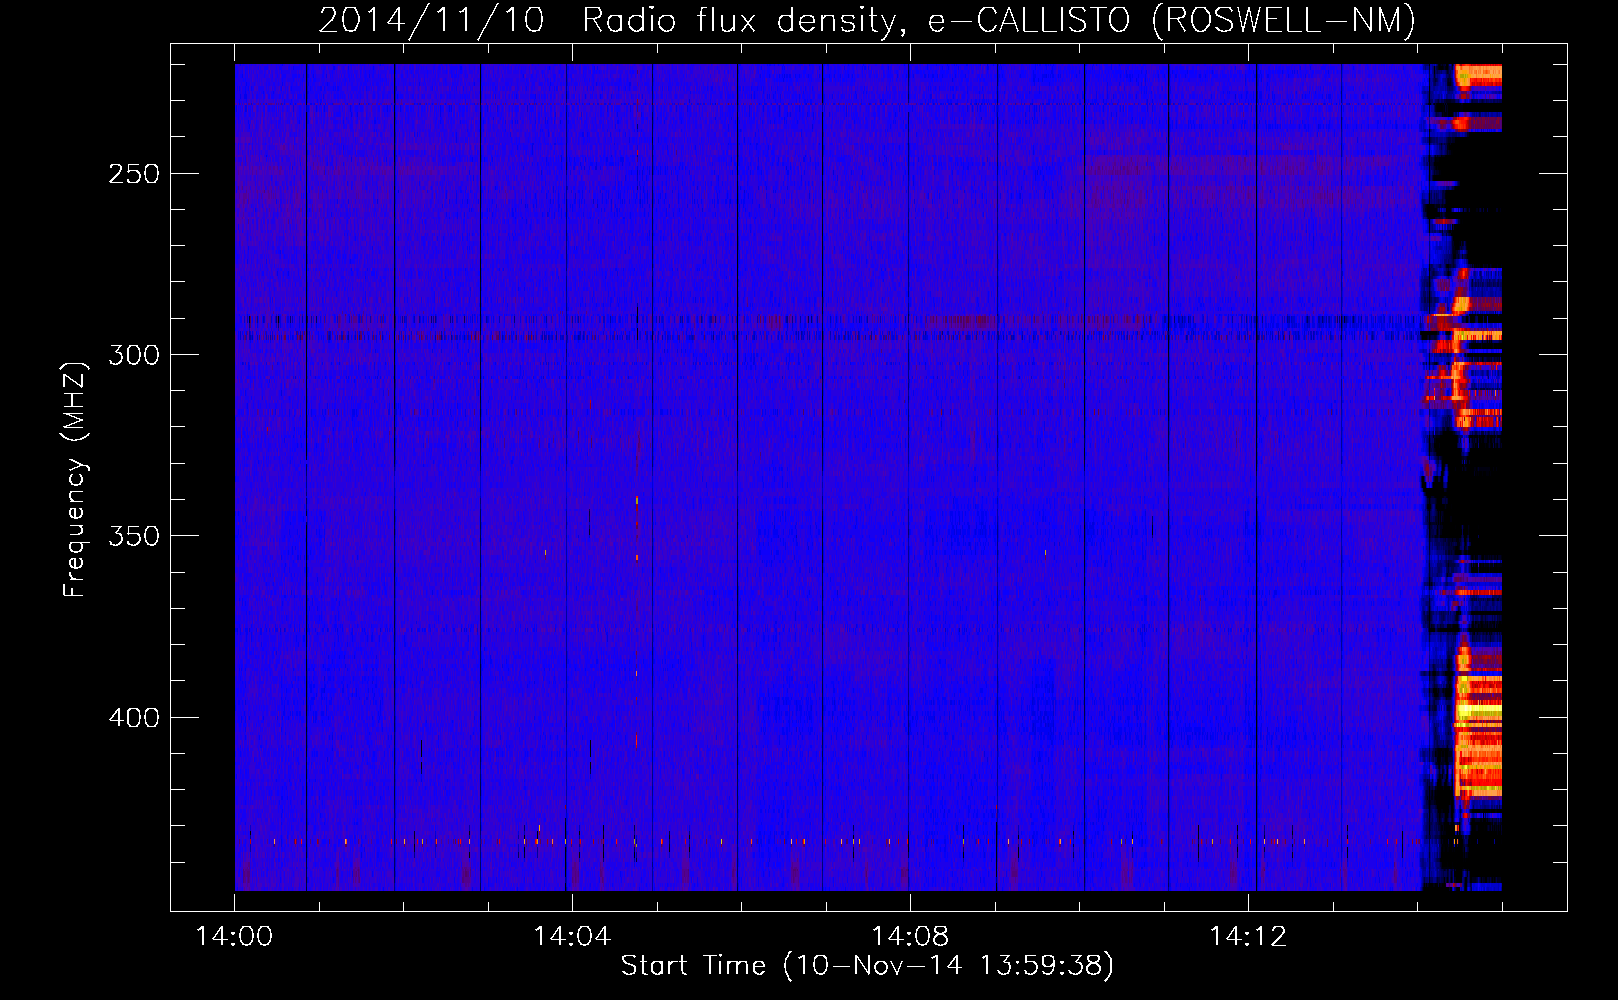
Task: Click the 'Frequency (MHZ)' axis title
Action: 75,479
